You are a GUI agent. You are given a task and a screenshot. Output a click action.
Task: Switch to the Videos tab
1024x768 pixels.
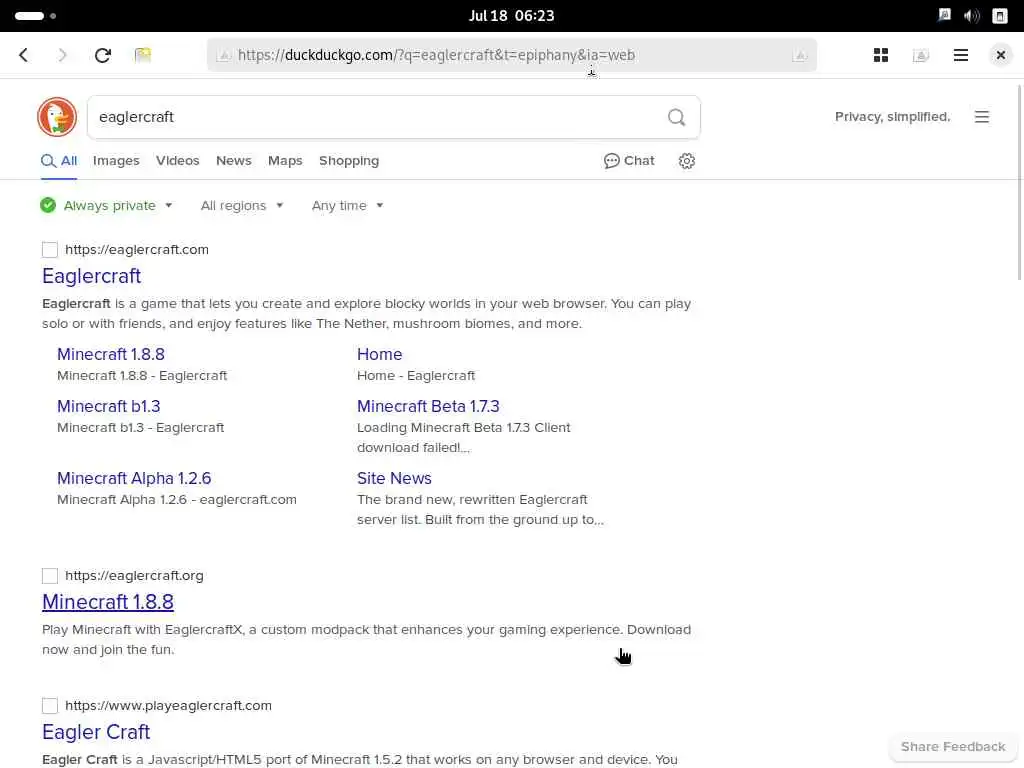[178, 161]
